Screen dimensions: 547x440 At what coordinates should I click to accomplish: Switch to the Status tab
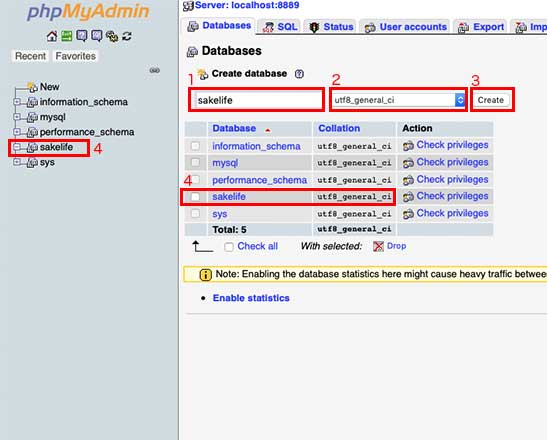click(331, 27)
